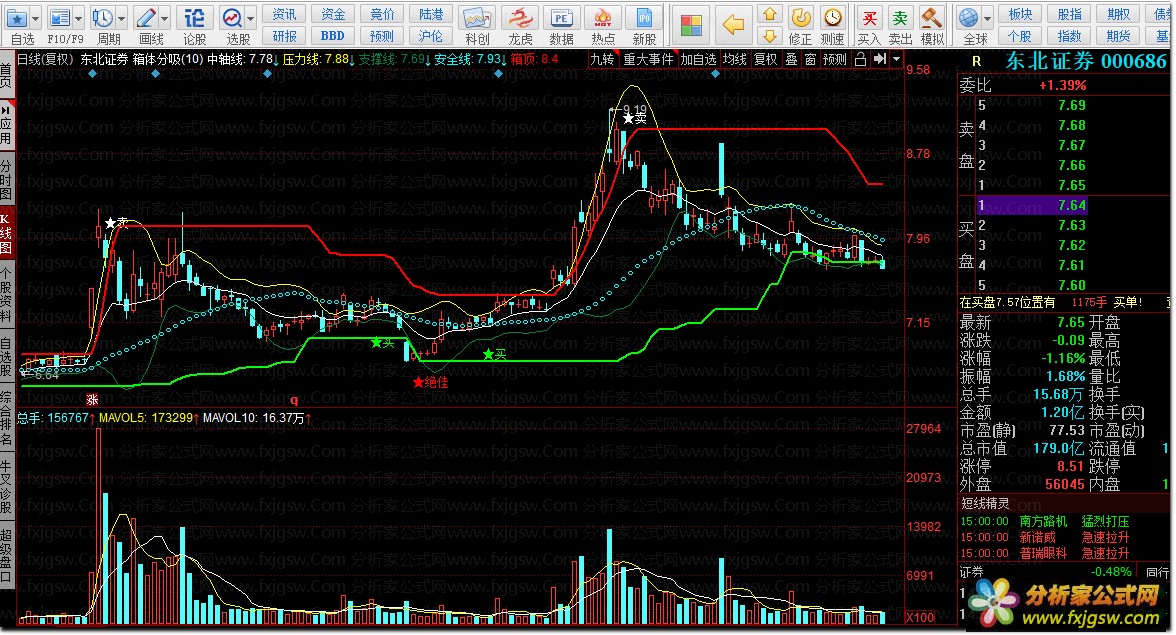Click the red 买入 buy icon
The height and width of the screenshot is (635, 1176).
[869, 18]
